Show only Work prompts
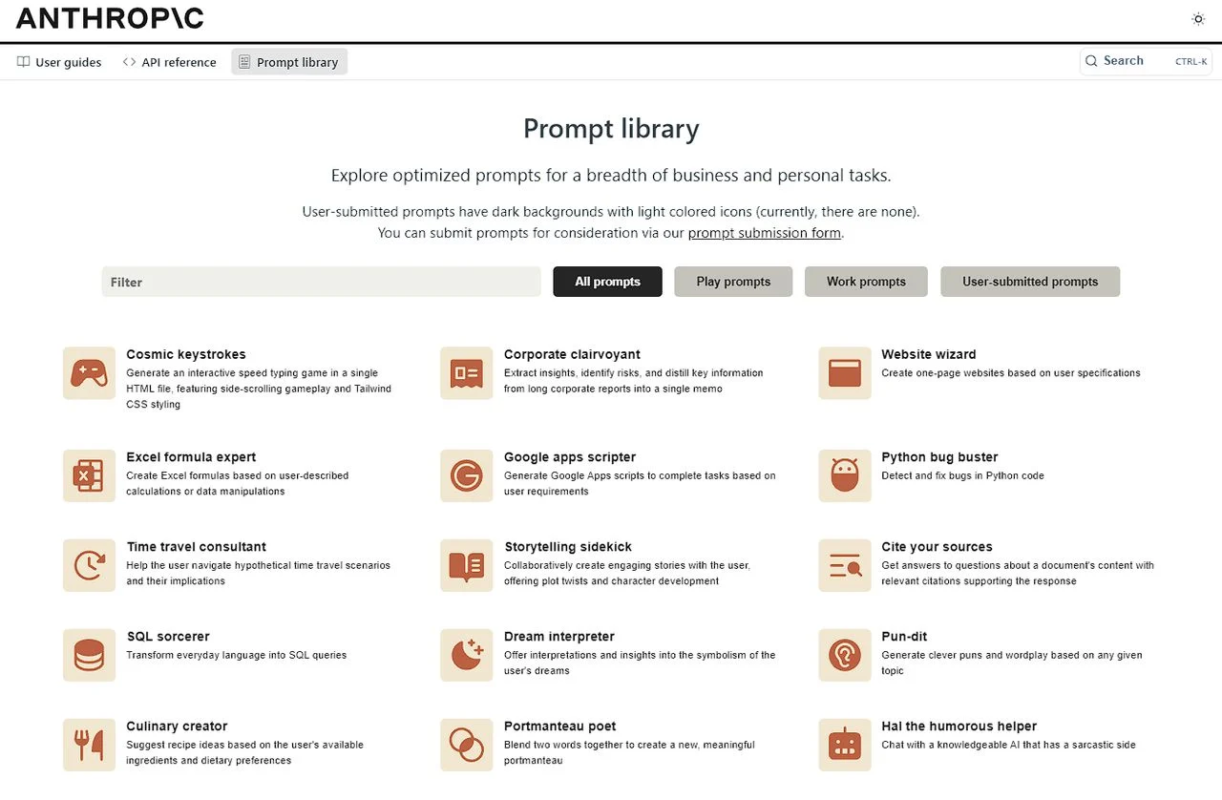 (866, 282)
